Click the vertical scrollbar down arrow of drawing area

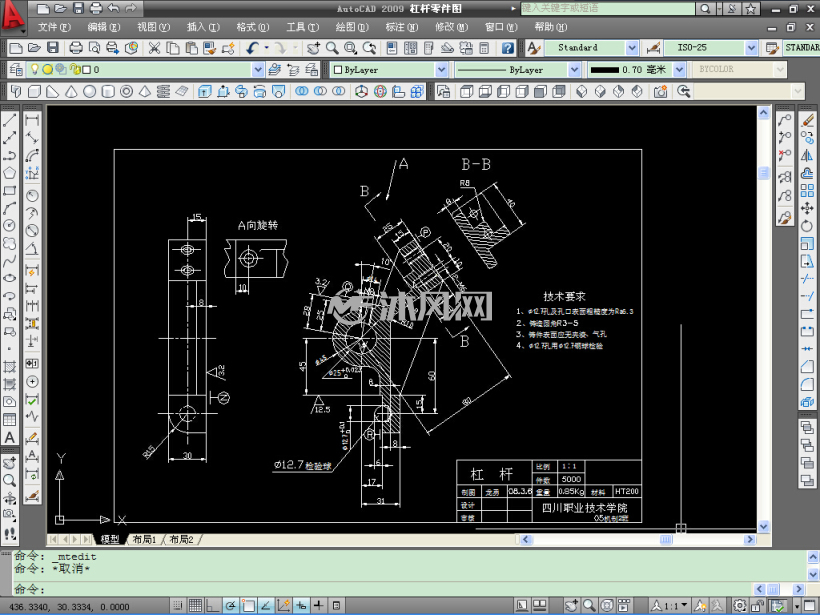(764, 527)
